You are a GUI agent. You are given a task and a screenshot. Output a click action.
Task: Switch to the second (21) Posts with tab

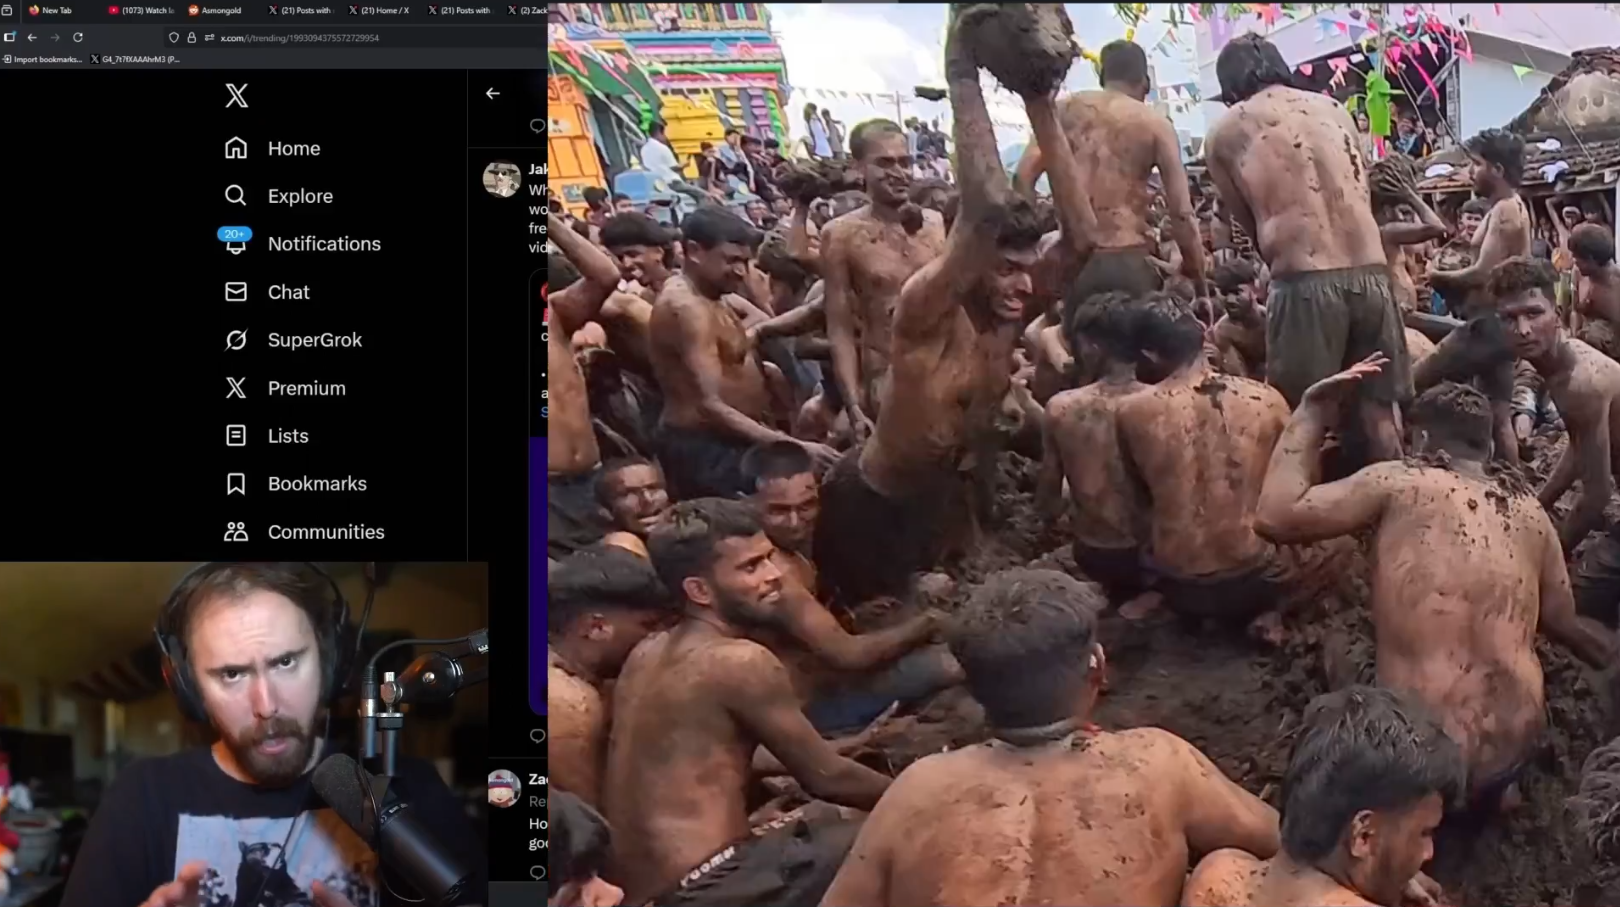click(461, 10)
